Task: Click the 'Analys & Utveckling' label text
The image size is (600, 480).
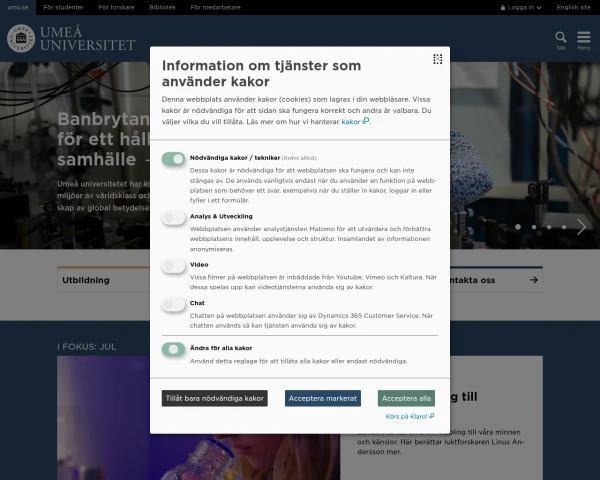Action: coord(221,216)
